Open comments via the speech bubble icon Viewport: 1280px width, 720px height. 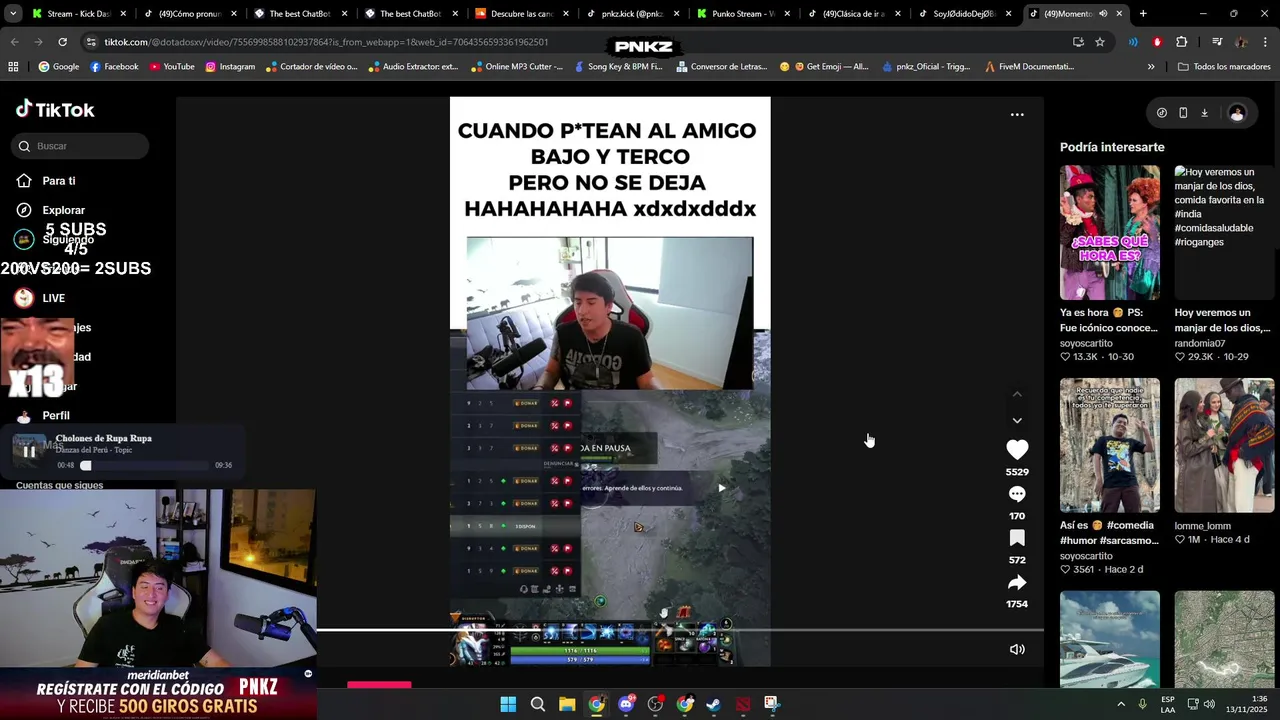pyautogui.click(x=1017, y=494)
